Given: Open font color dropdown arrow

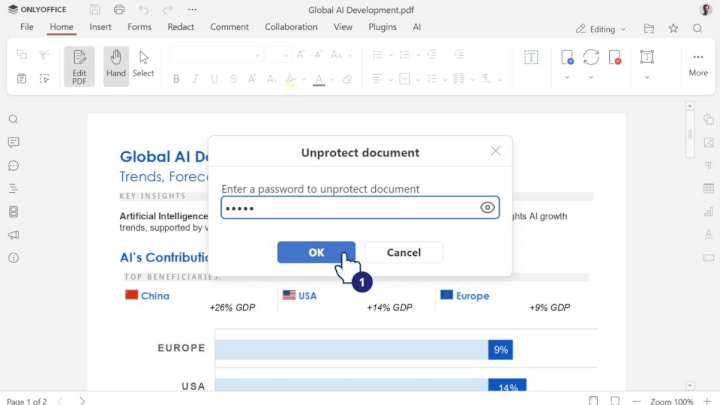Looking at the screenshot, I should click(332, 79).
